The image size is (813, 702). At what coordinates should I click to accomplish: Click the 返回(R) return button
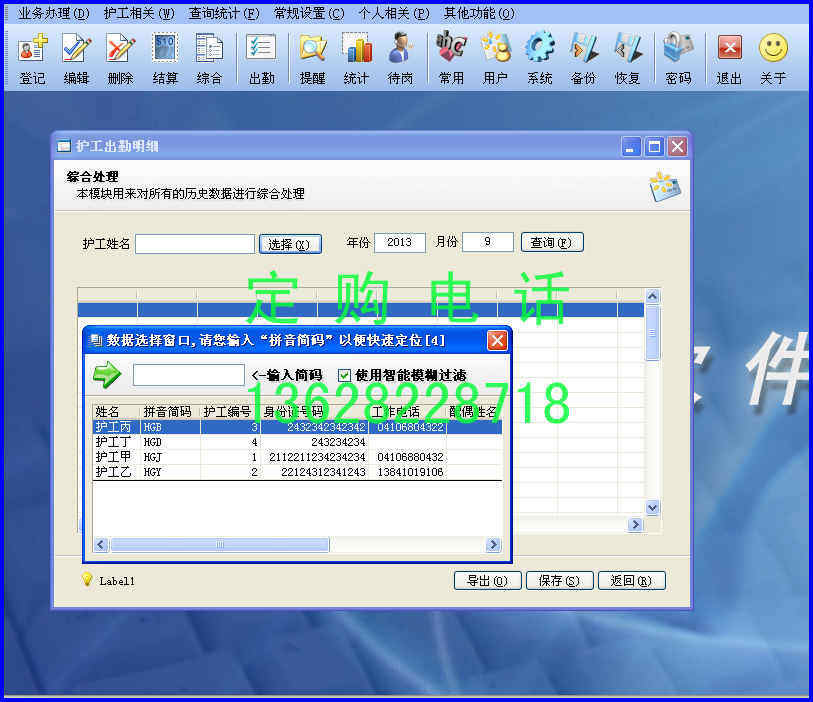pyautogui.click(x=632, y=581)
